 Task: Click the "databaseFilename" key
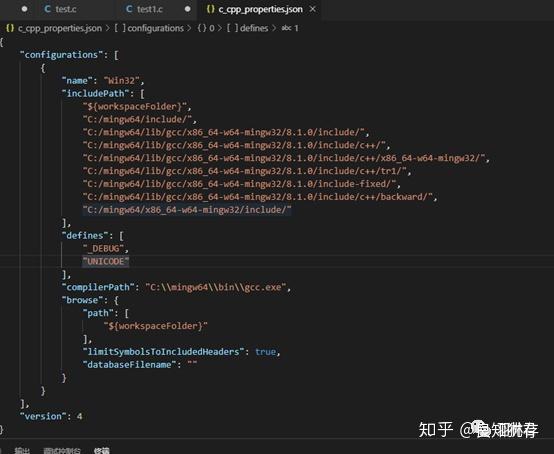(129, 365)
